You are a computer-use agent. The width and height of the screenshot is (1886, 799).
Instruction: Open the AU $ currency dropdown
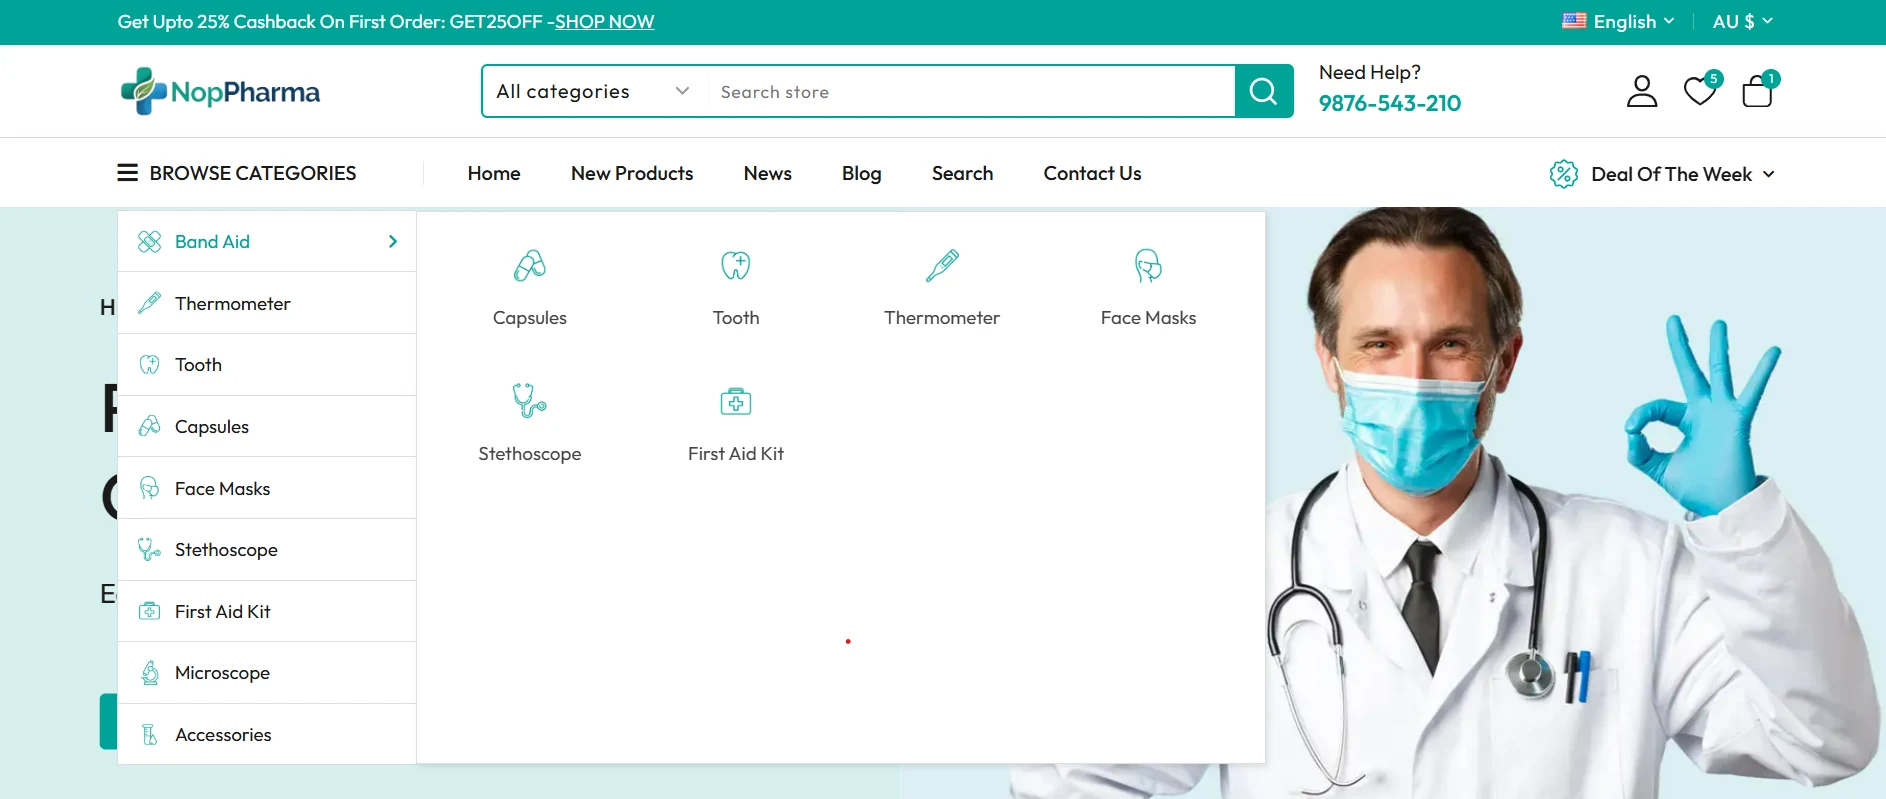[x=1742, y=22]
